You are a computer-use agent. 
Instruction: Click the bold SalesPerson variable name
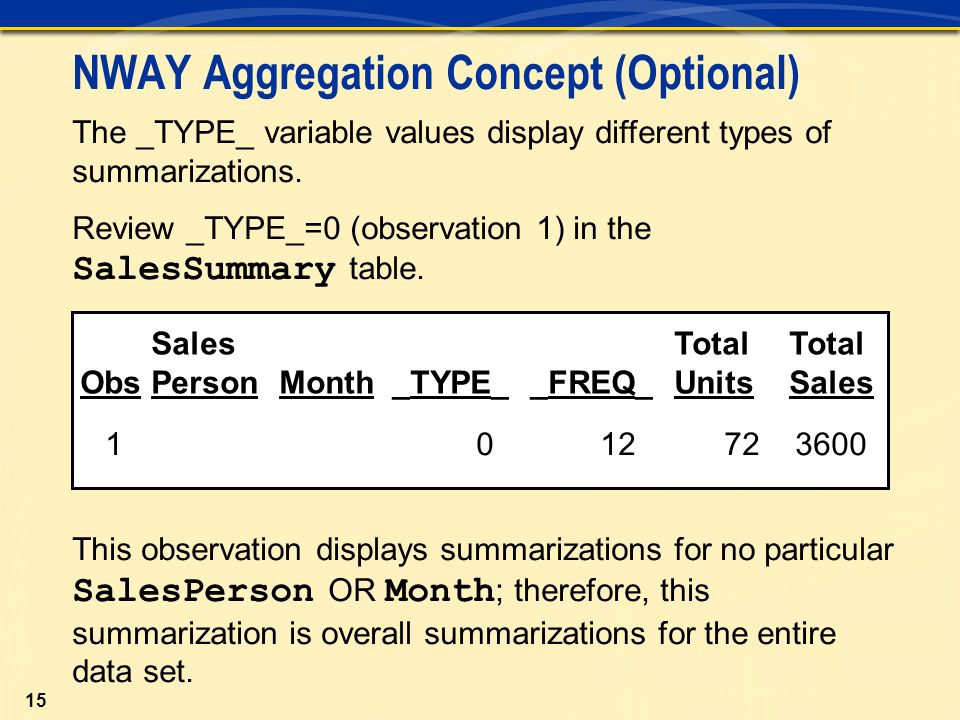click(x=193, y=590)
